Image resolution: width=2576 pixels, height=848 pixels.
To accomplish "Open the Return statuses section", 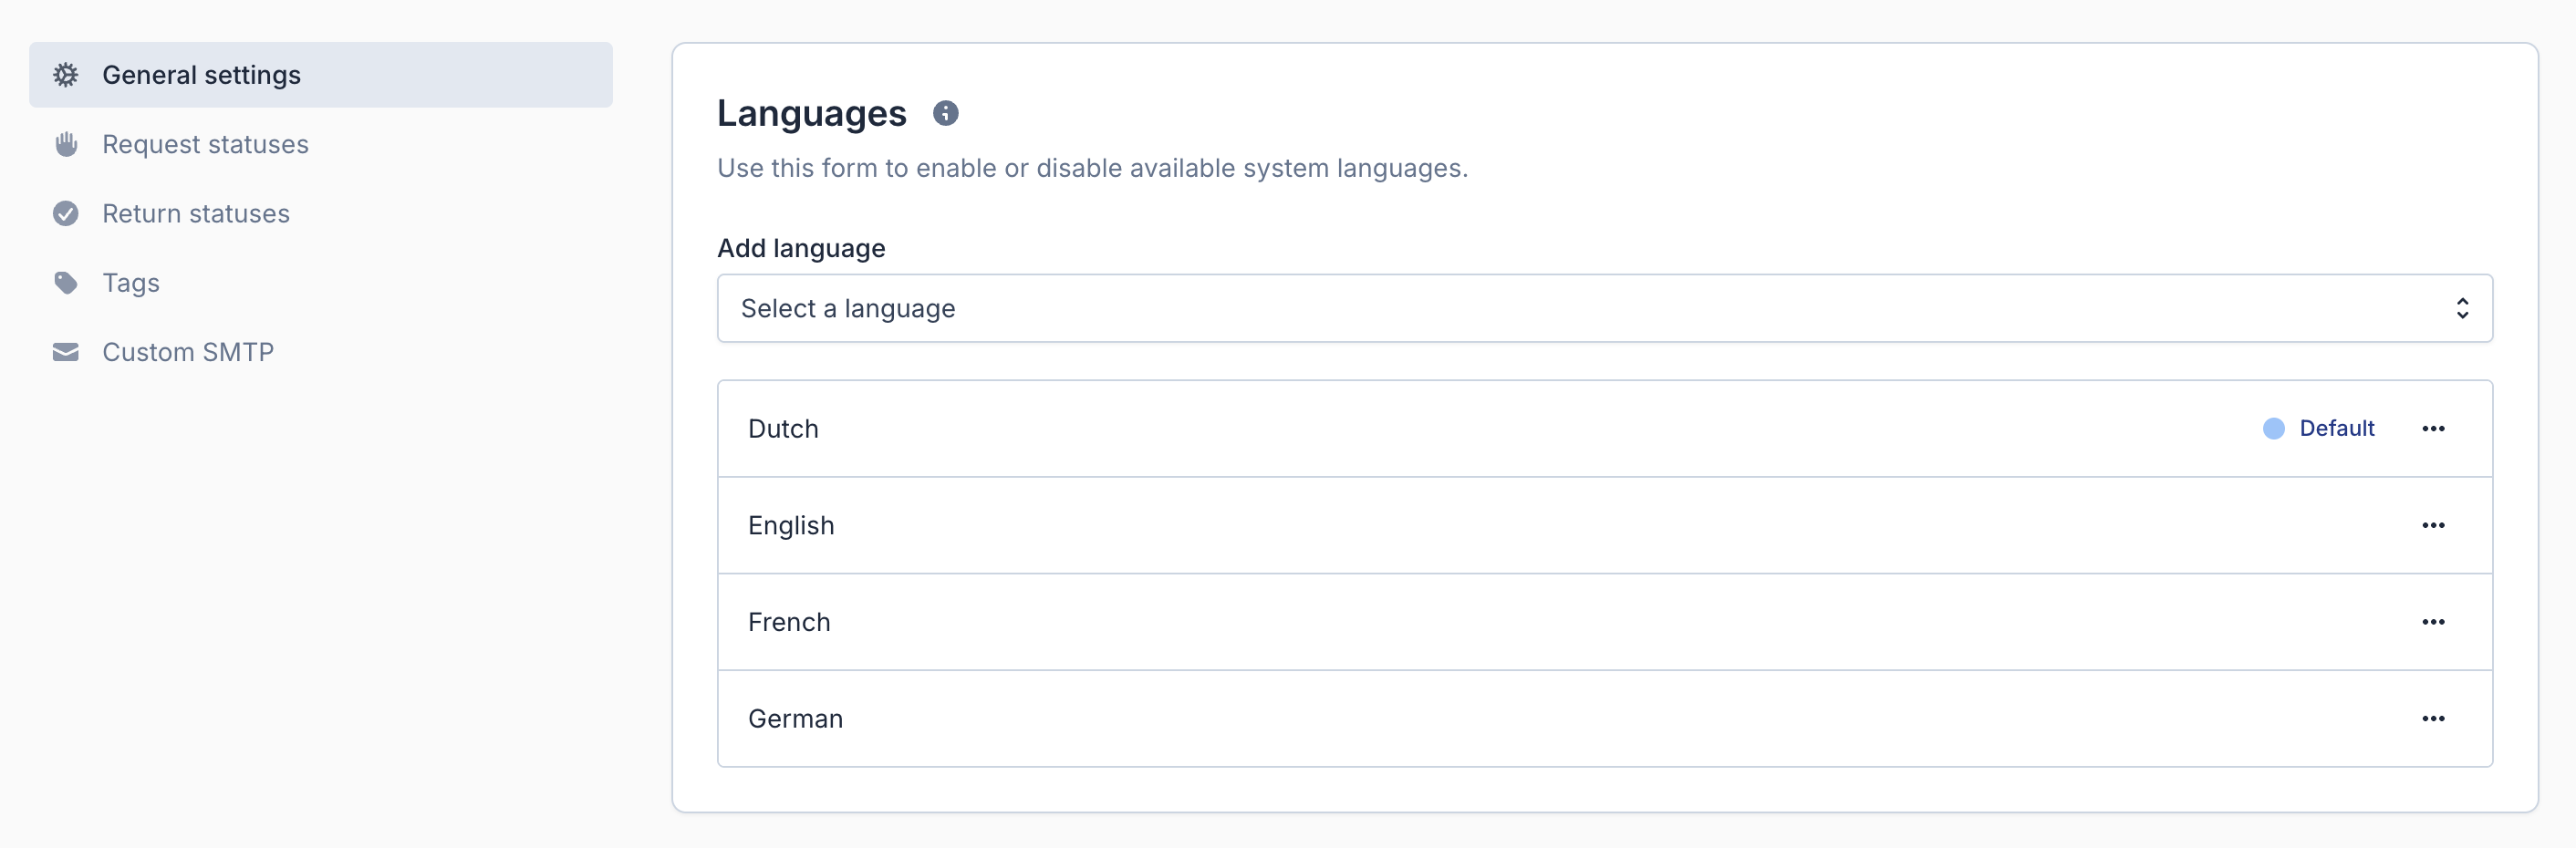I will 196,214.
